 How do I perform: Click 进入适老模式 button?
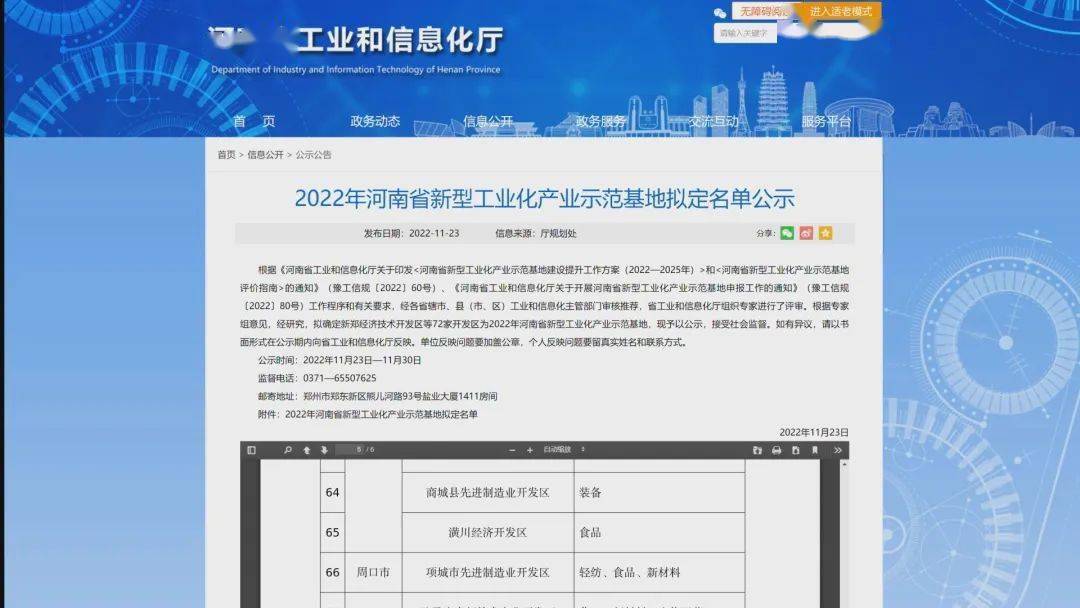[840, 11]
